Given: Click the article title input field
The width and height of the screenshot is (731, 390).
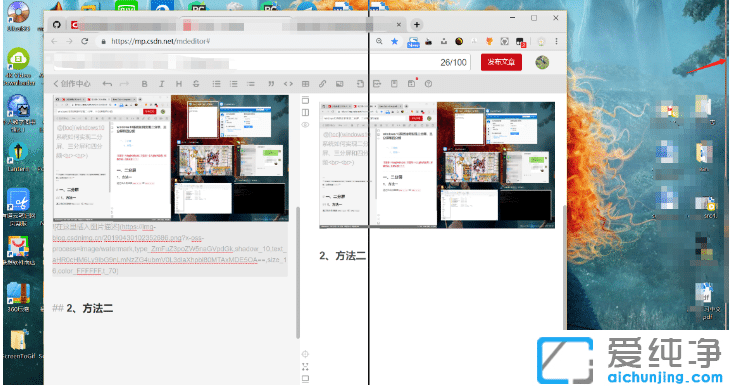Looking at the screenshot, I should coord(261,62).
